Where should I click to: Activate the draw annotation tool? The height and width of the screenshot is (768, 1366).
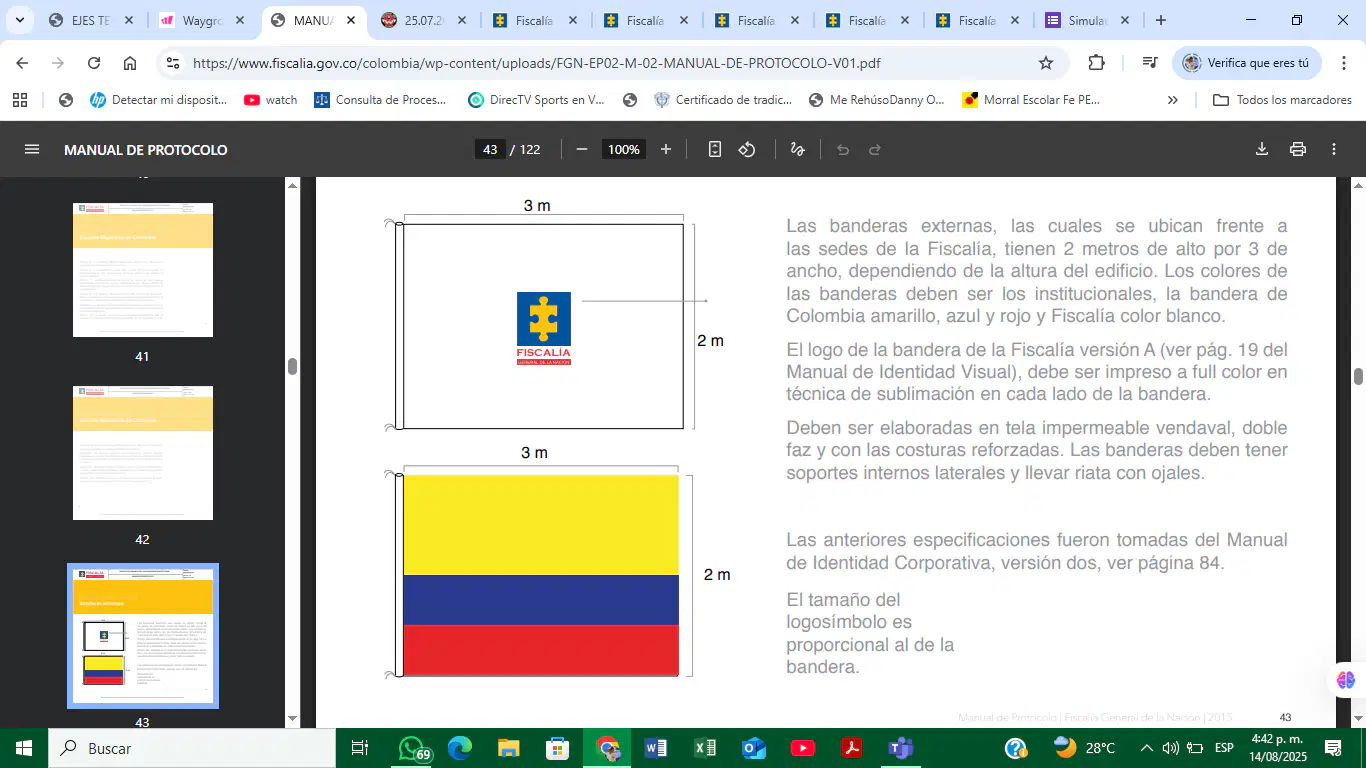(x=798, y=150)
